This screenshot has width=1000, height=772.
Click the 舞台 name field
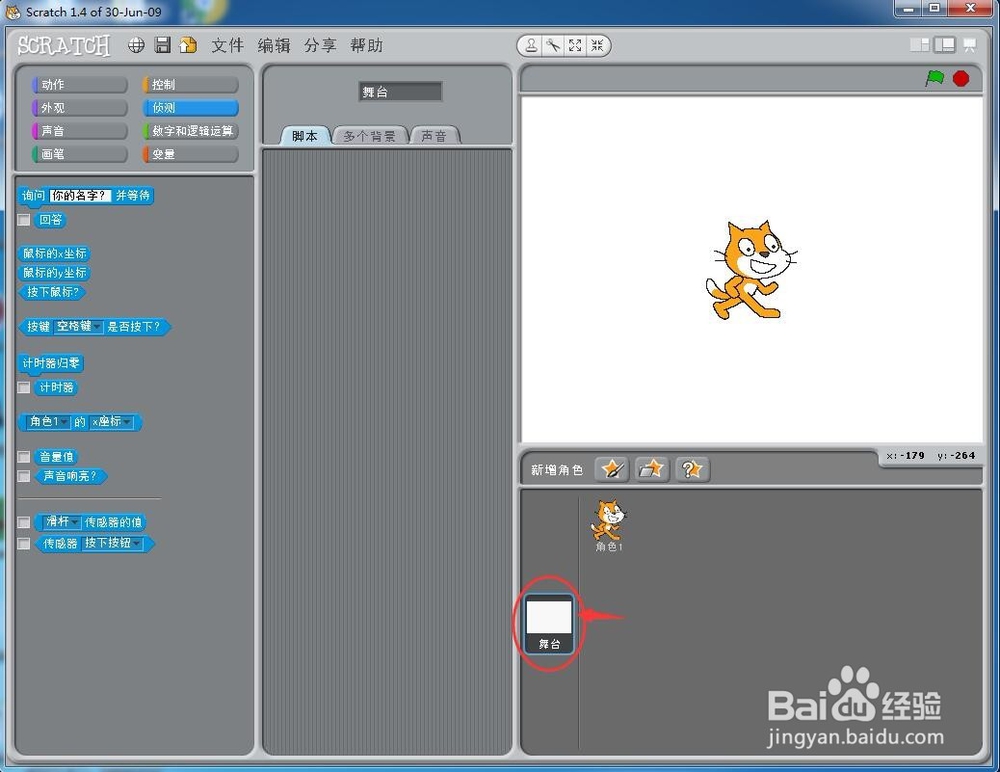[x=400, y=92]
